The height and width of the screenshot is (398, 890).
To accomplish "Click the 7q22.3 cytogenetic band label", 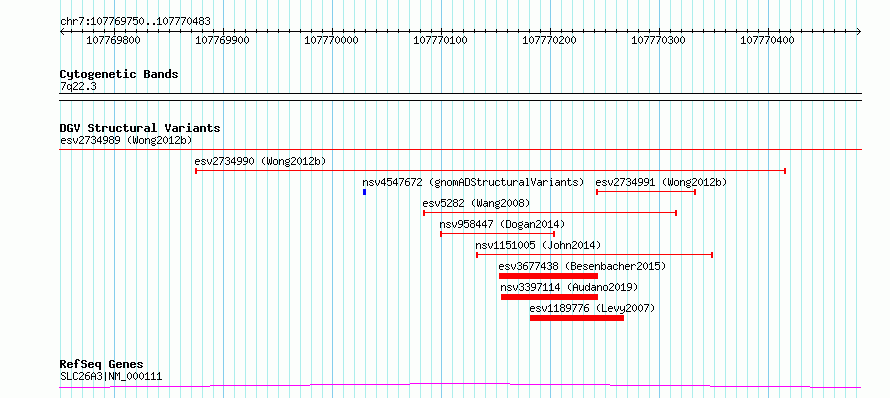I will click(x=78, y=86).
